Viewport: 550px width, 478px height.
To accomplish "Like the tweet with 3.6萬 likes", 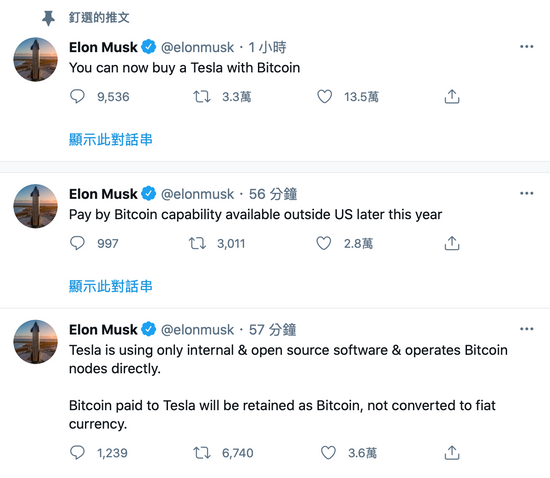I will click(x=328, y=452).
